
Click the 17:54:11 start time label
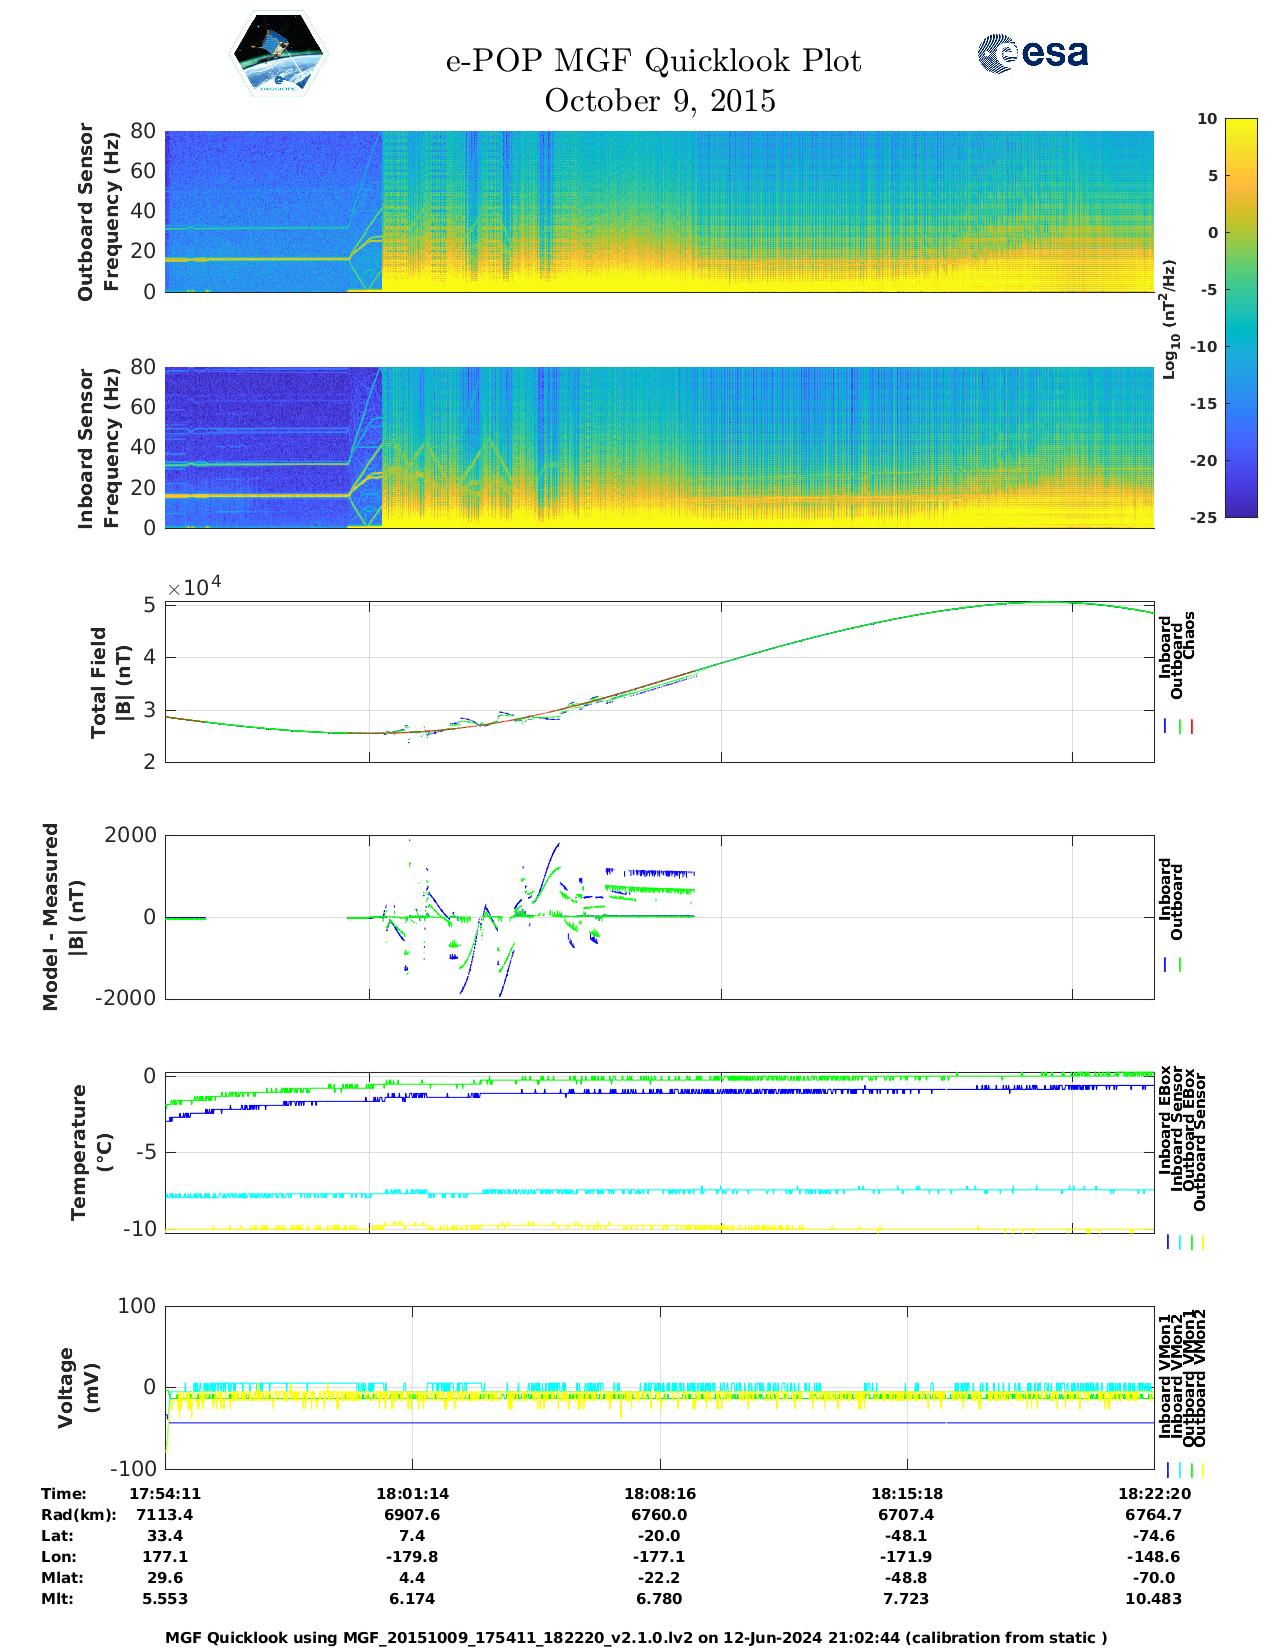(165, 1494)
